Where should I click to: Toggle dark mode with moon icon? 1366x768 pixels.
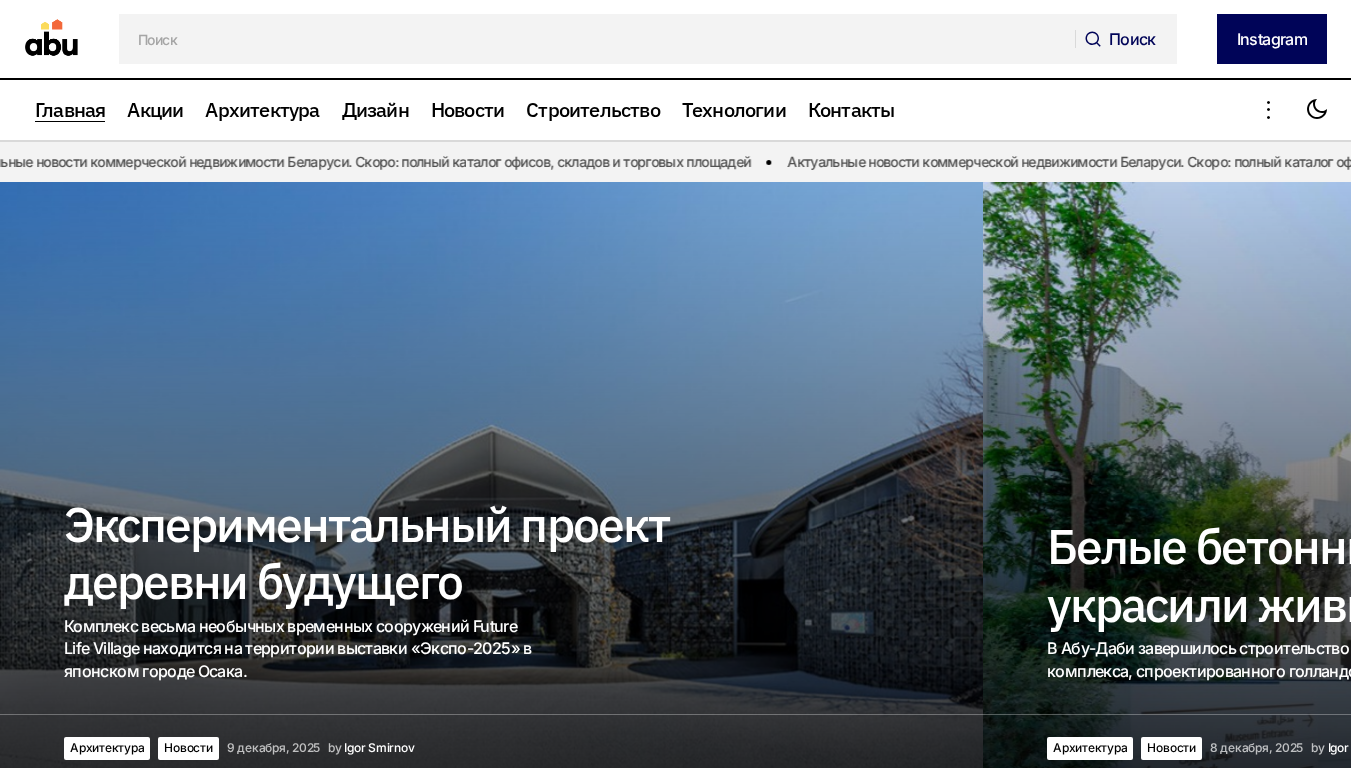point(1317,110)
